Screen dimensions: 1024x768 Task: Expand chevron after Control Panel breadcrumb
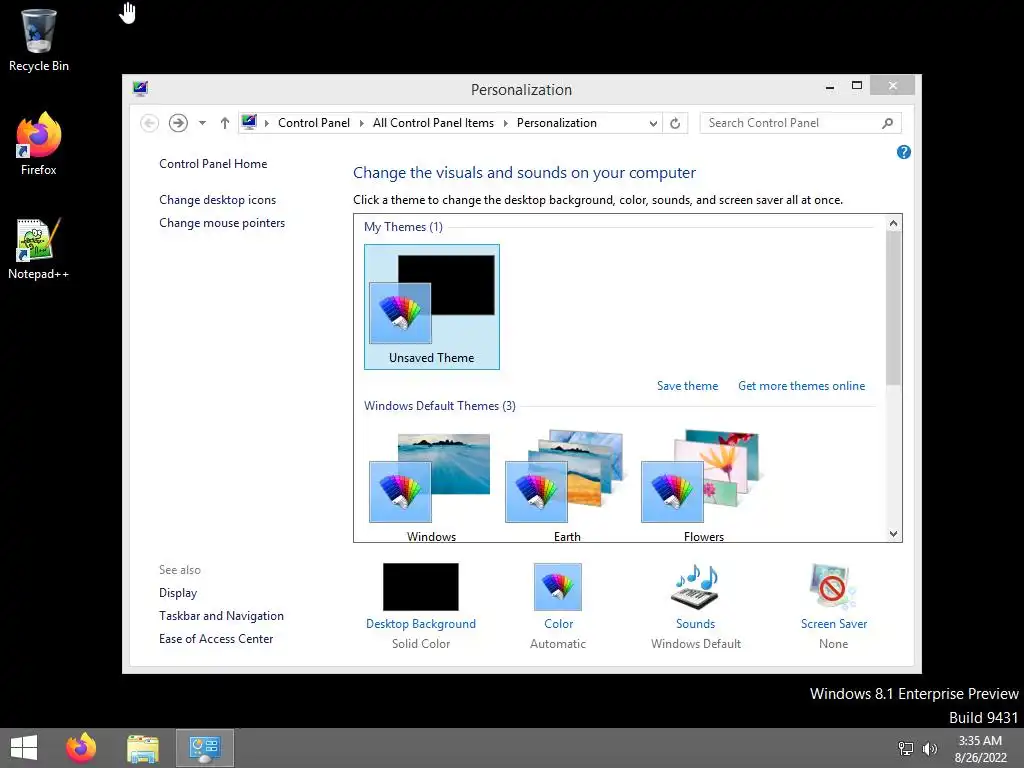pyautogui.click(x=361, y=123)
